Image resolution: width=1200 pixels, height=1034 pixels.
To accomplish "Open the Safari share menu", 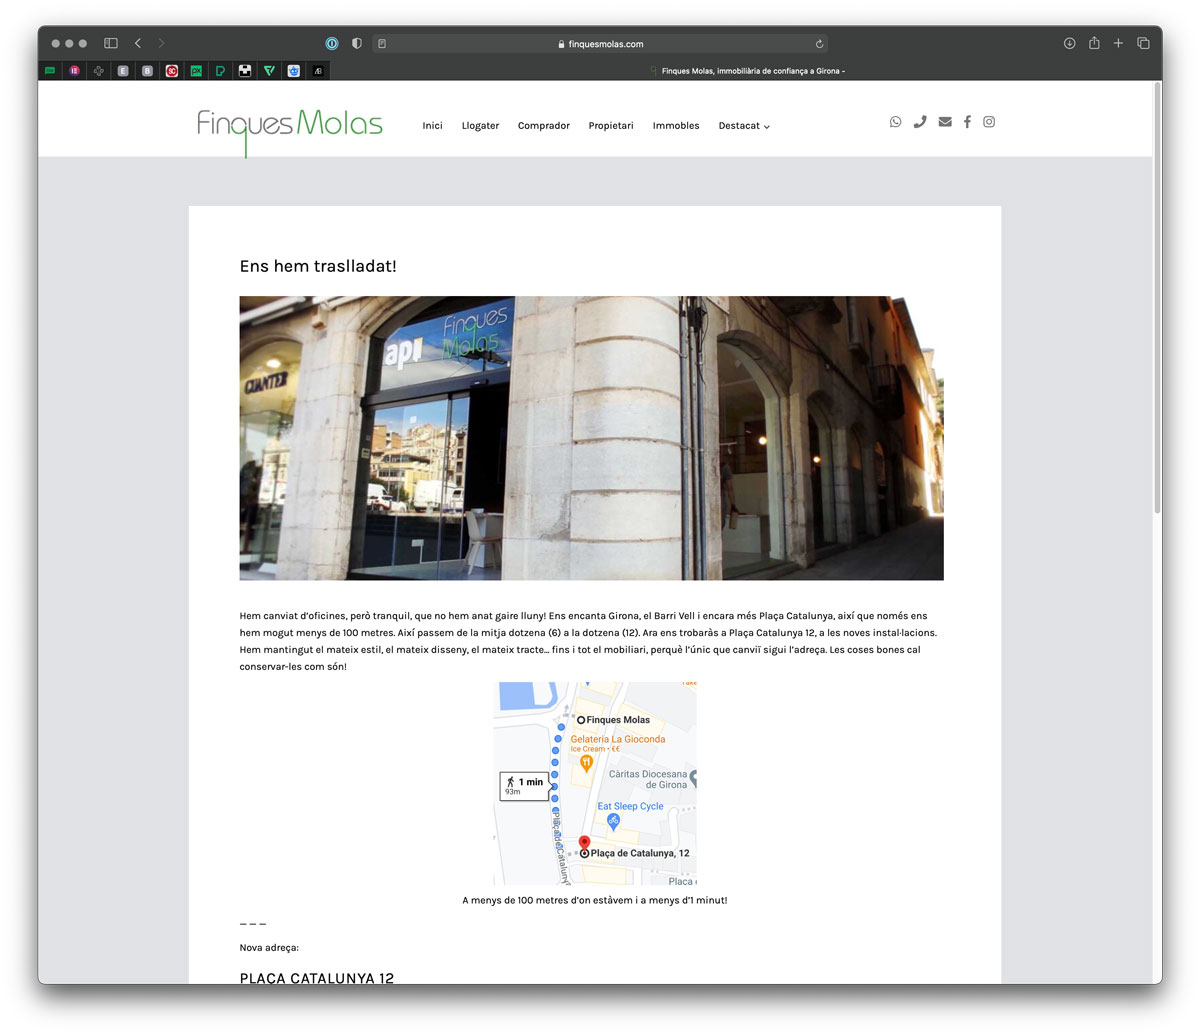I will pos(1094,43).
